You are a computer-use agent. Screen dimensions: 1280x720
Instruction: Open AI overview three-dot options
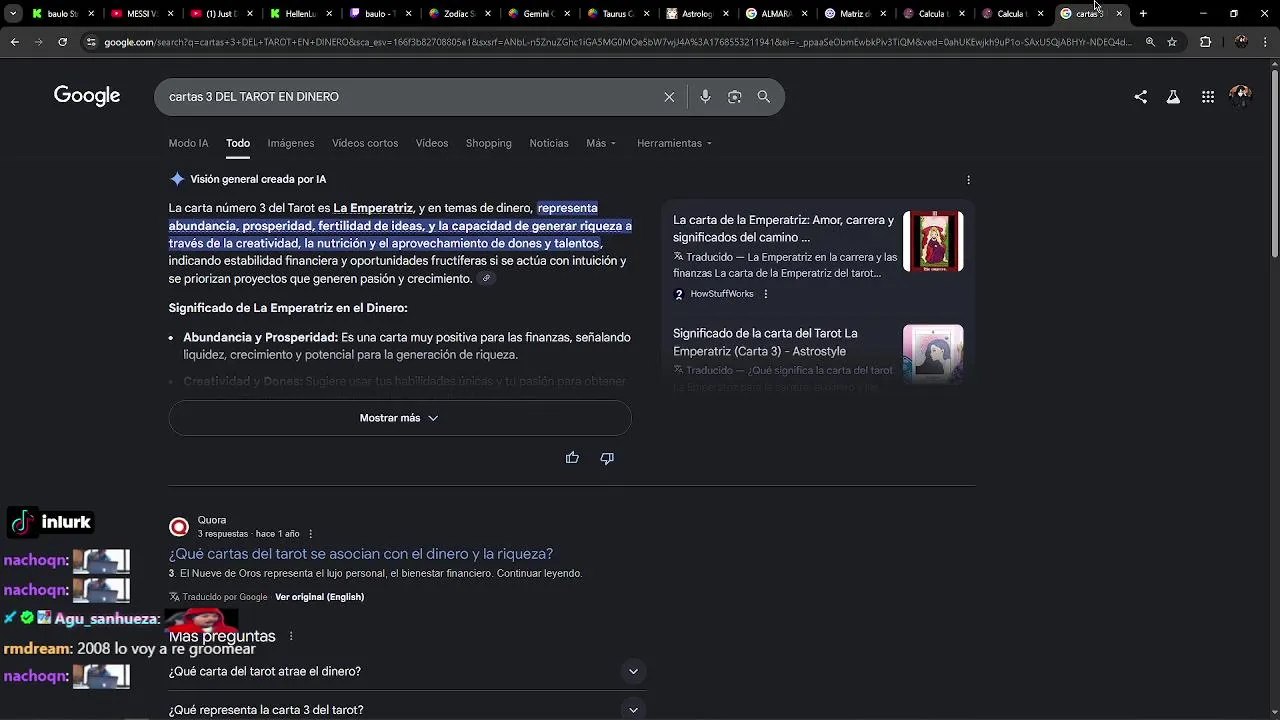coord(968,180)
